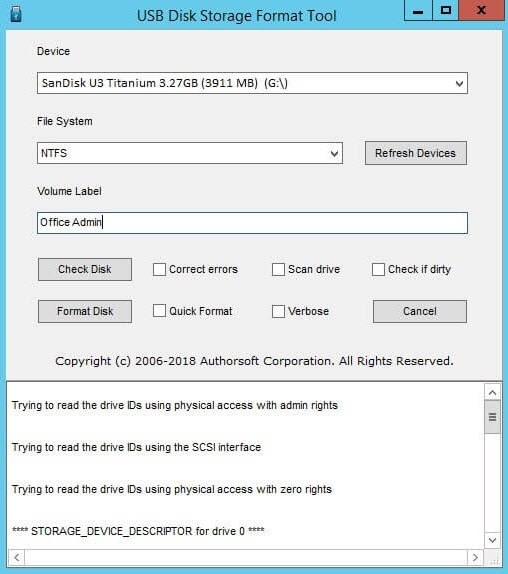Expand the File System NTFS dropdown

[x=190, y=153]
